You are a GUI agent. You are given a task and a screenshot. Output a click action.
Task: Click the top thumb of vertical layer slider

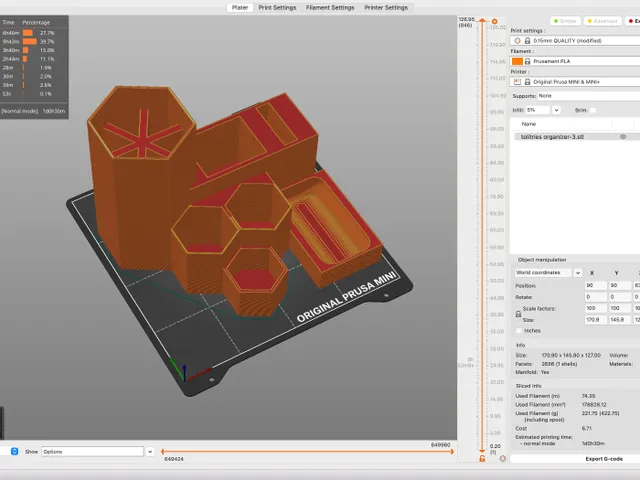[482, 20]
